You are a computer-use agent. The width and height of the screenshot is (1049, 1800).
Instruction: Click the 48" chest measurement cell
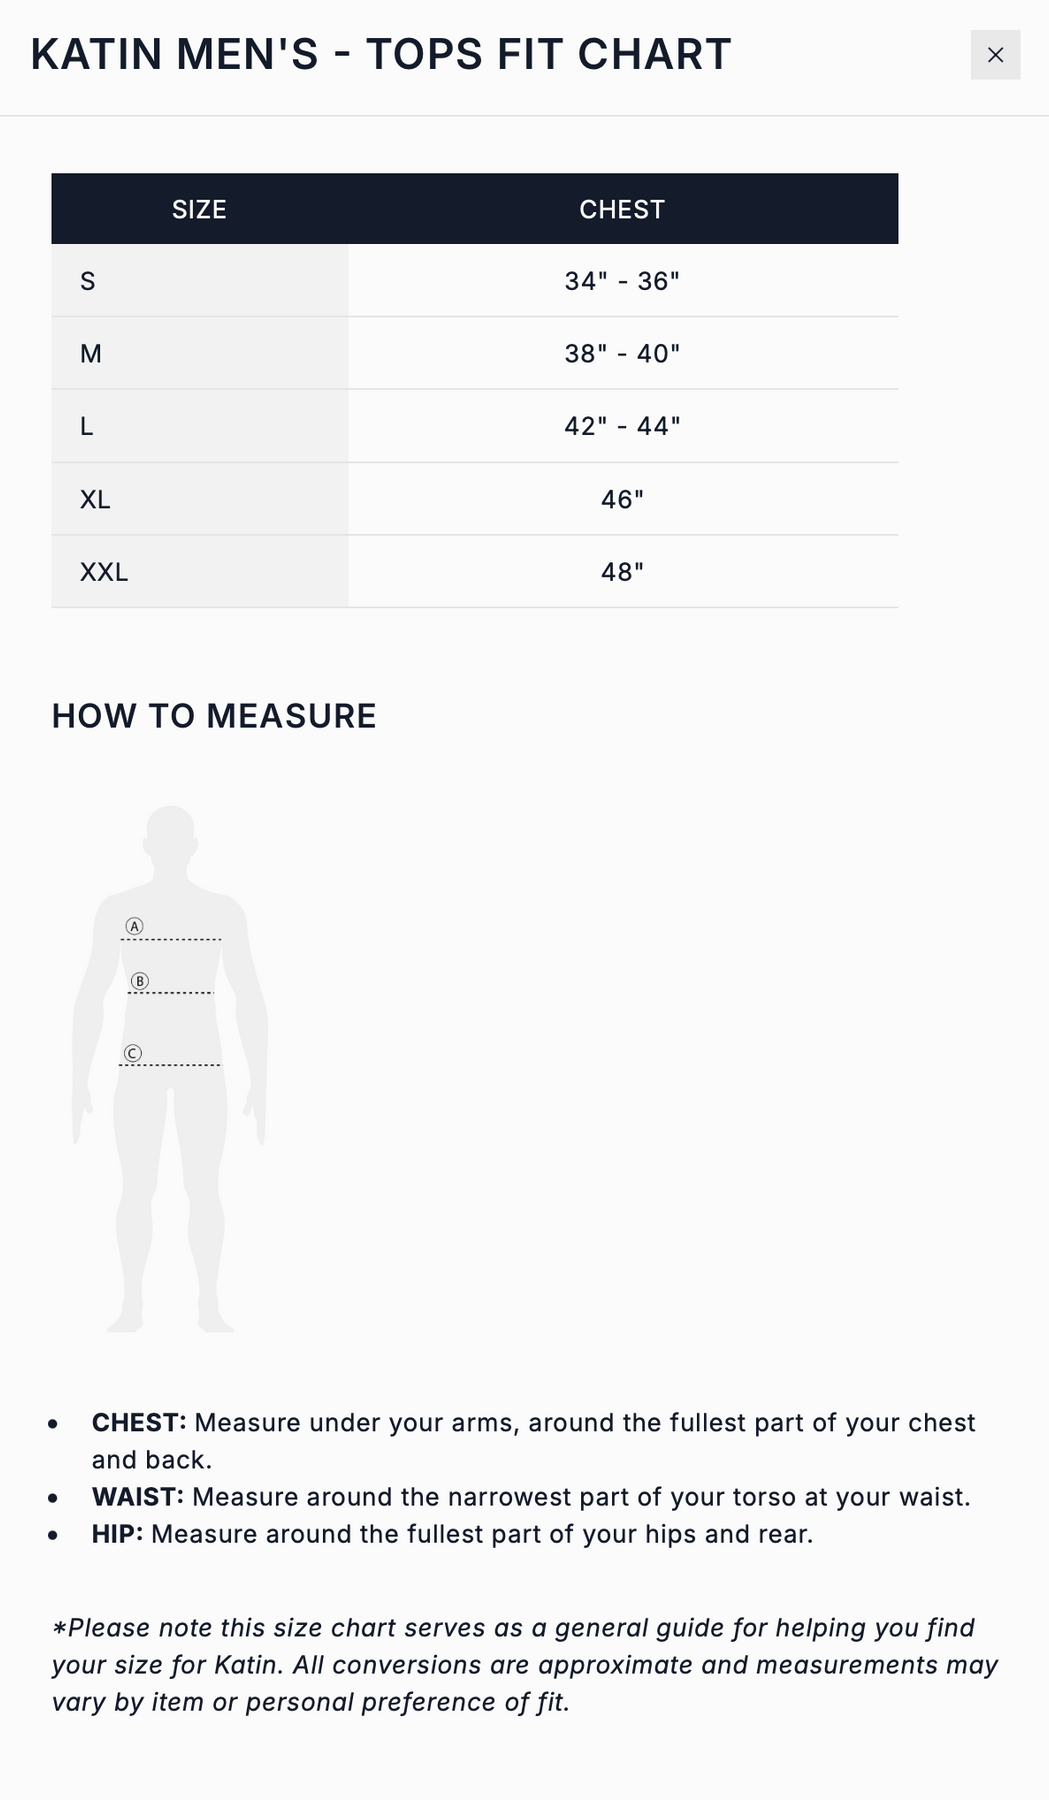[x=622, y=572]
